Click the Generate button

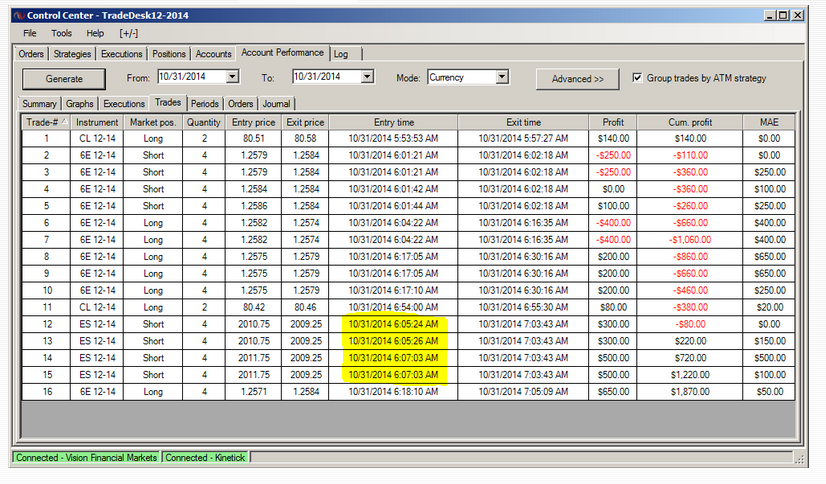coord(64,79)
